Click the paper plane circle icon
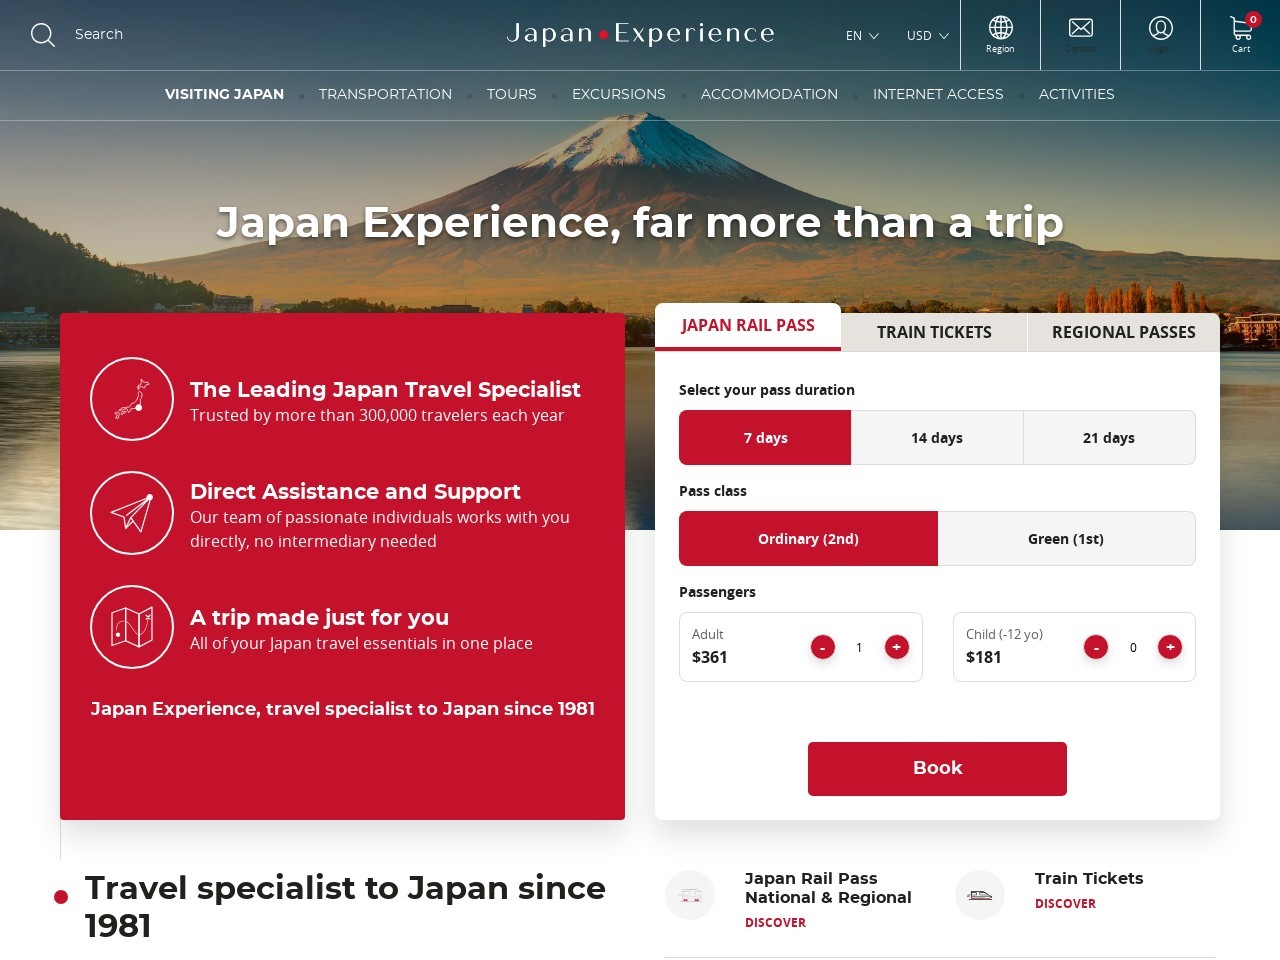Image resolution: width=1280 pixels, height=960 pixels. [132, 513]
